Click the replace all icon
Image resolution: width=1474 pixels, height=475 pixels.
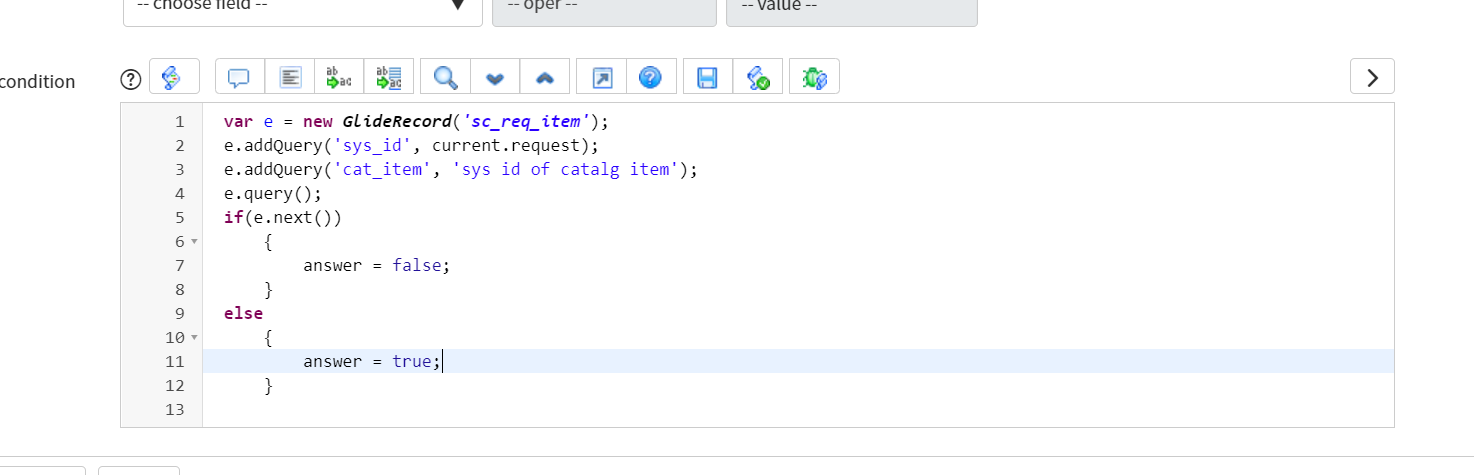coord(388,77)
